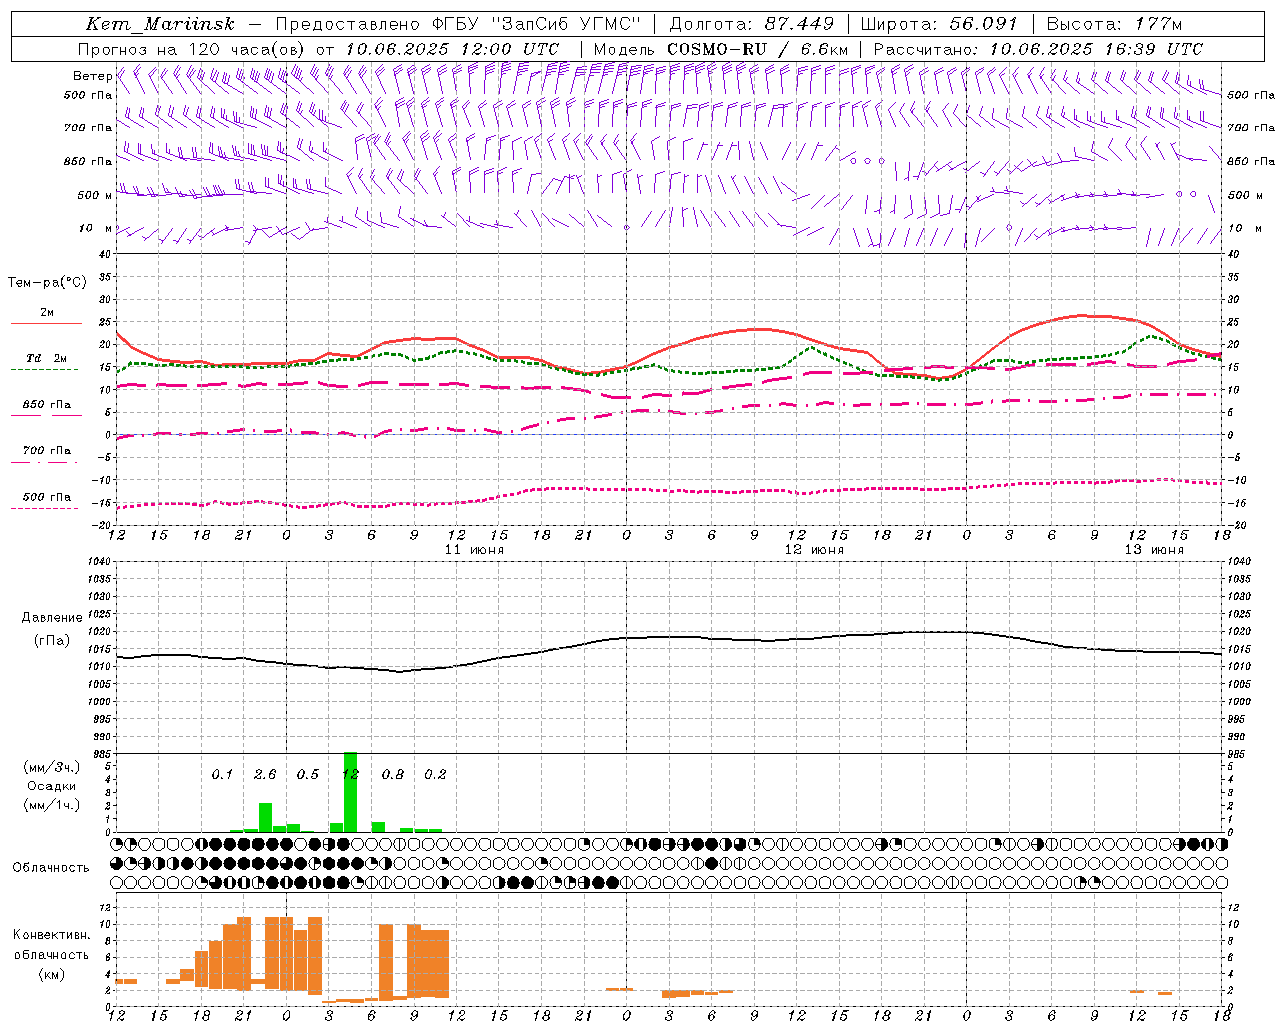Click the Ветер wind panel label

(92, 76)
